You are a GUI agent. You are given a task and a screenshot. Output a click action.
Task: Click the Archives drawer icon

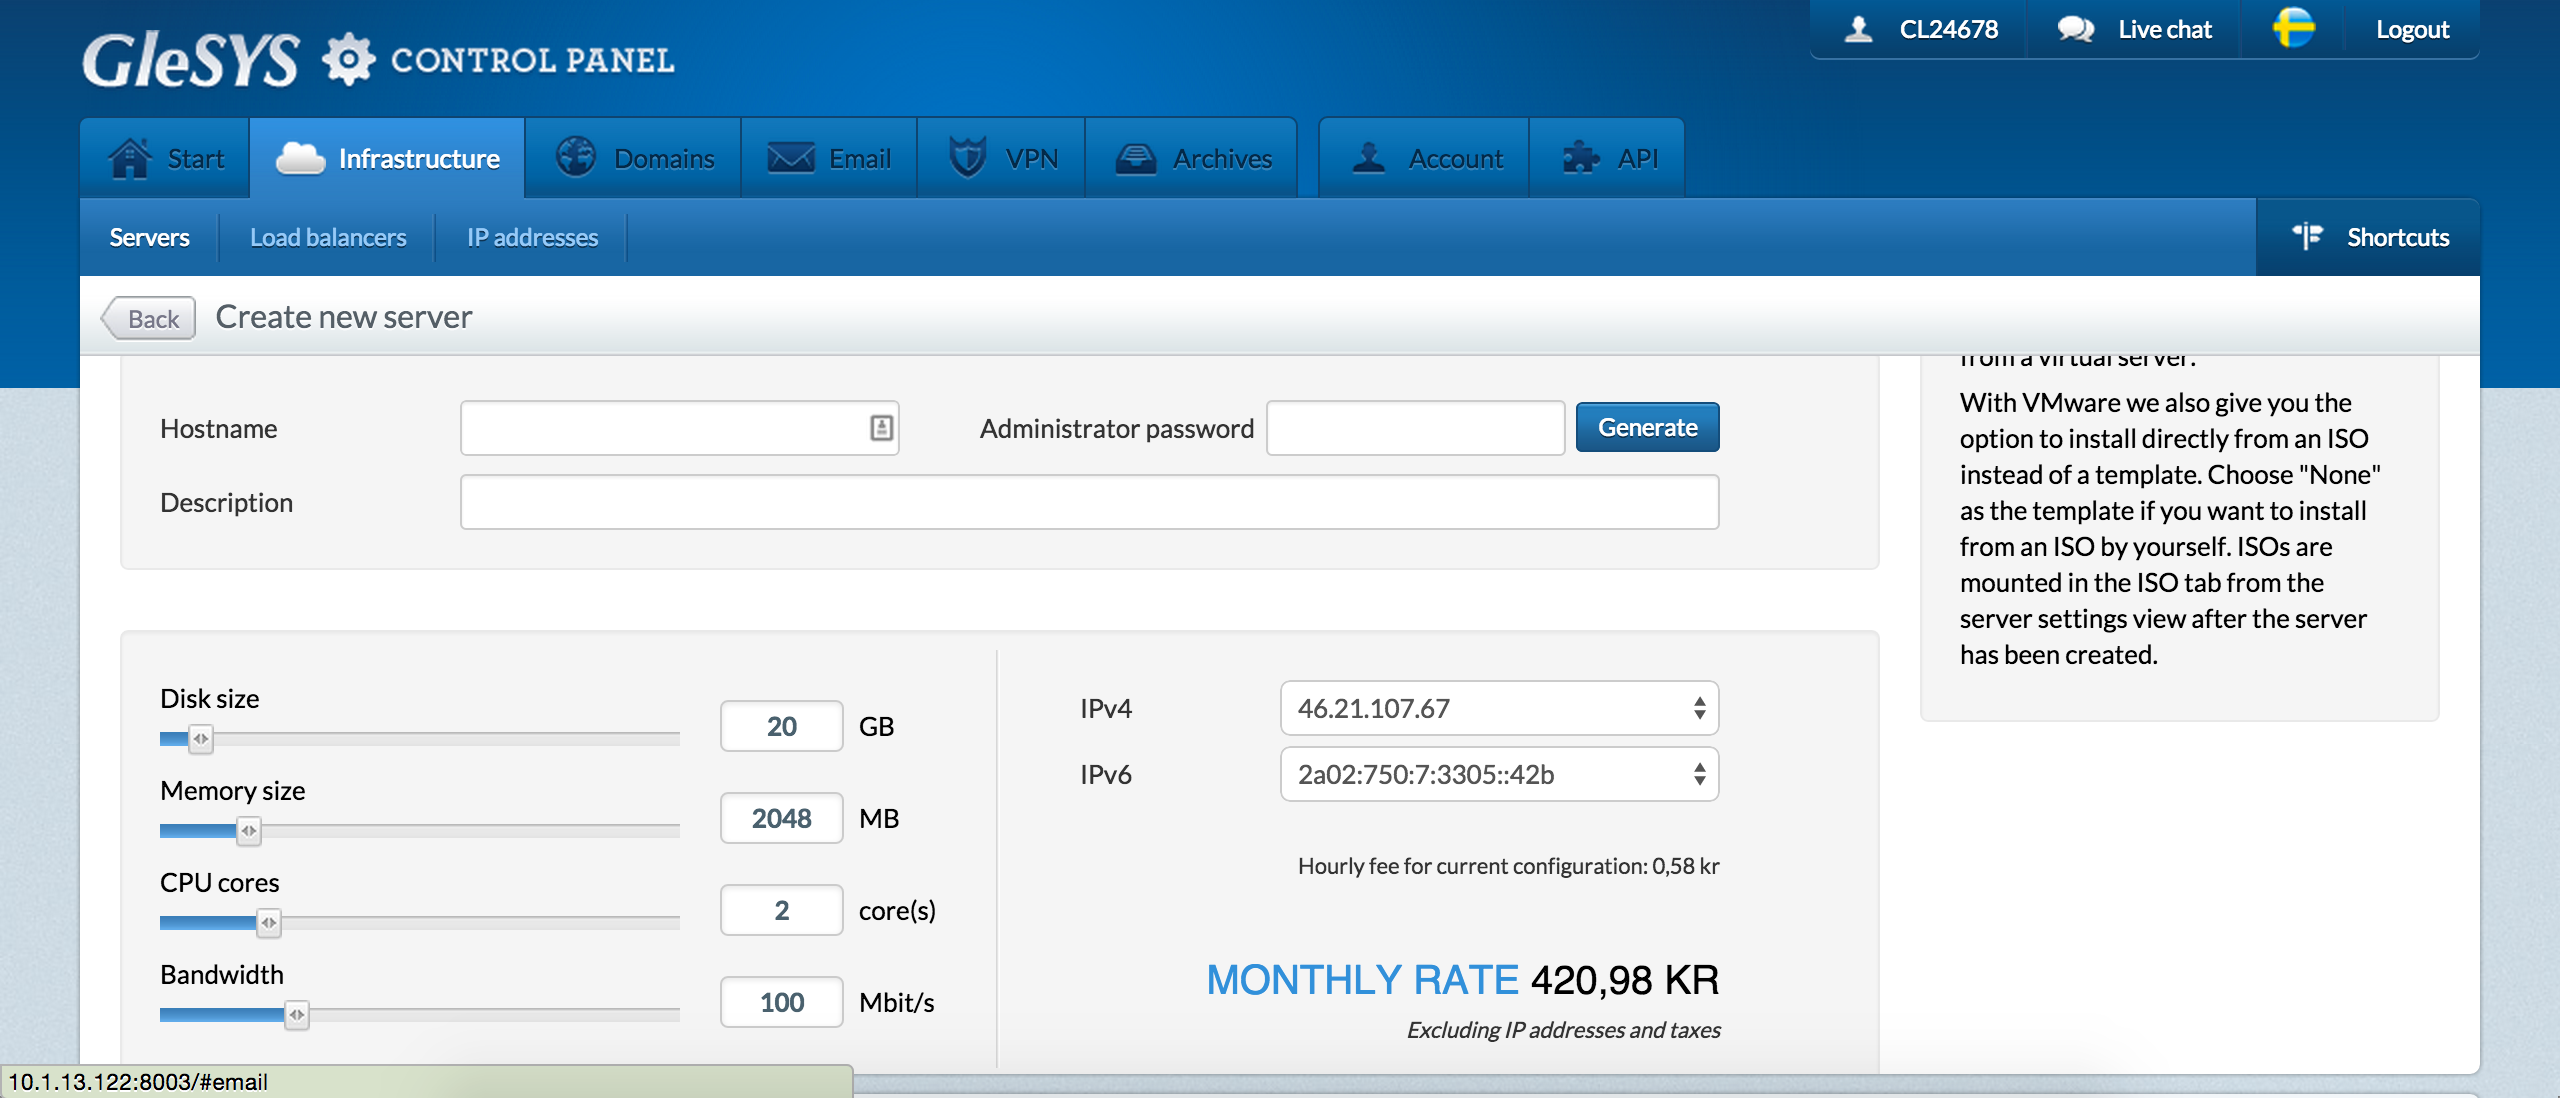pos(1136,158)
